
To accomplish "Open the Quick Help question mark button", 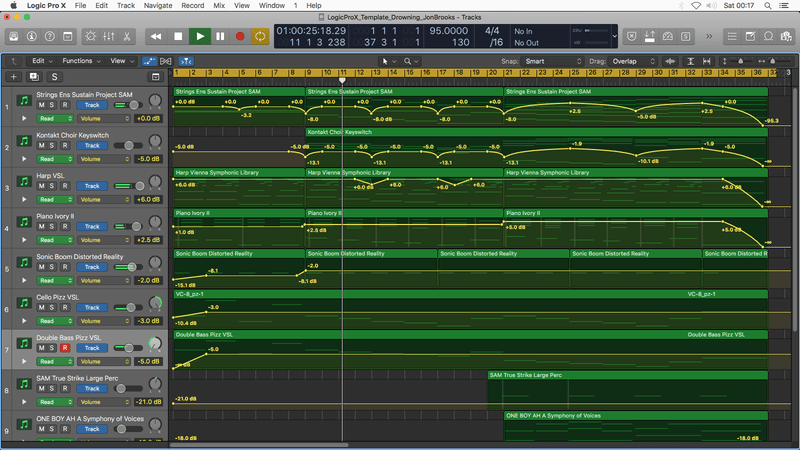I will point(49,36).
